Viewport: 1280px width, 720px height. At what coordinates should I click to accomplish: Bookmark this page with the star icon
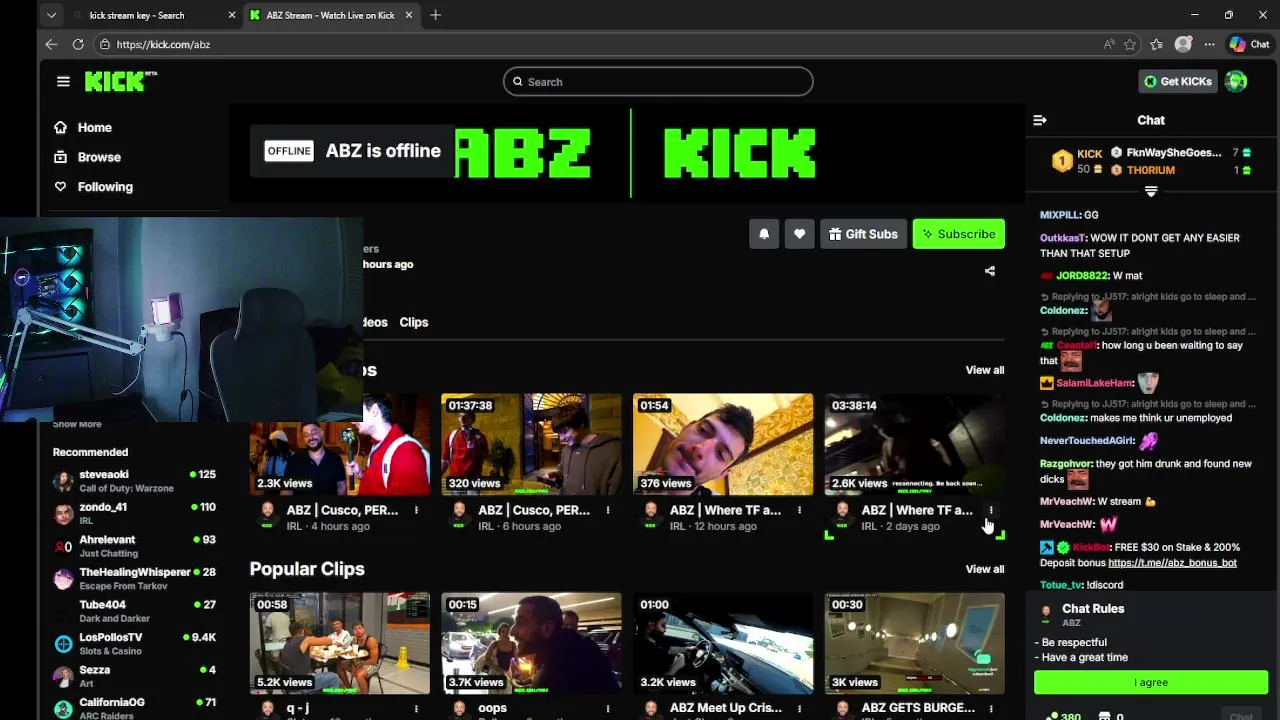(x=1130, y=44)
